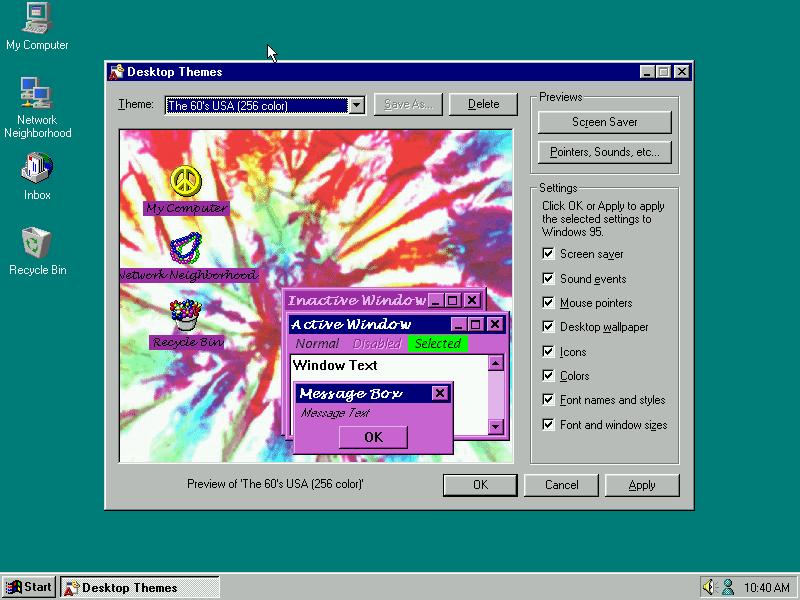
Task: Click the Windows logo on Start button
Action: (x=14, y=587)
